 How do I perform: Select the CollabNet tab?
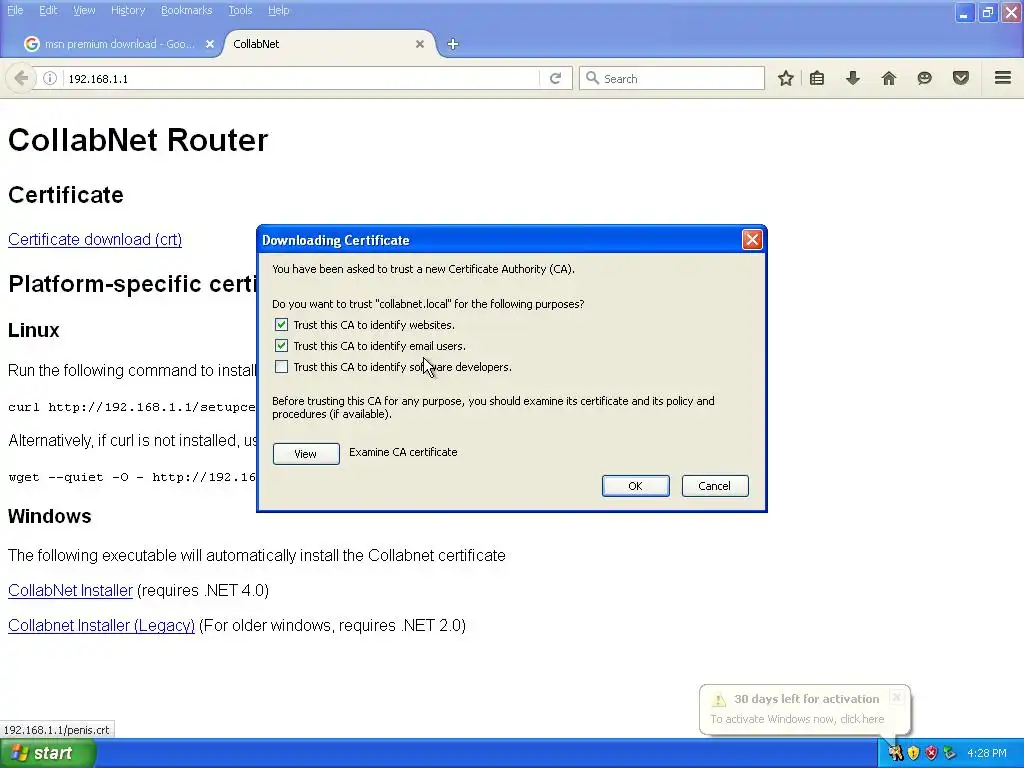(x=328, y=44)
